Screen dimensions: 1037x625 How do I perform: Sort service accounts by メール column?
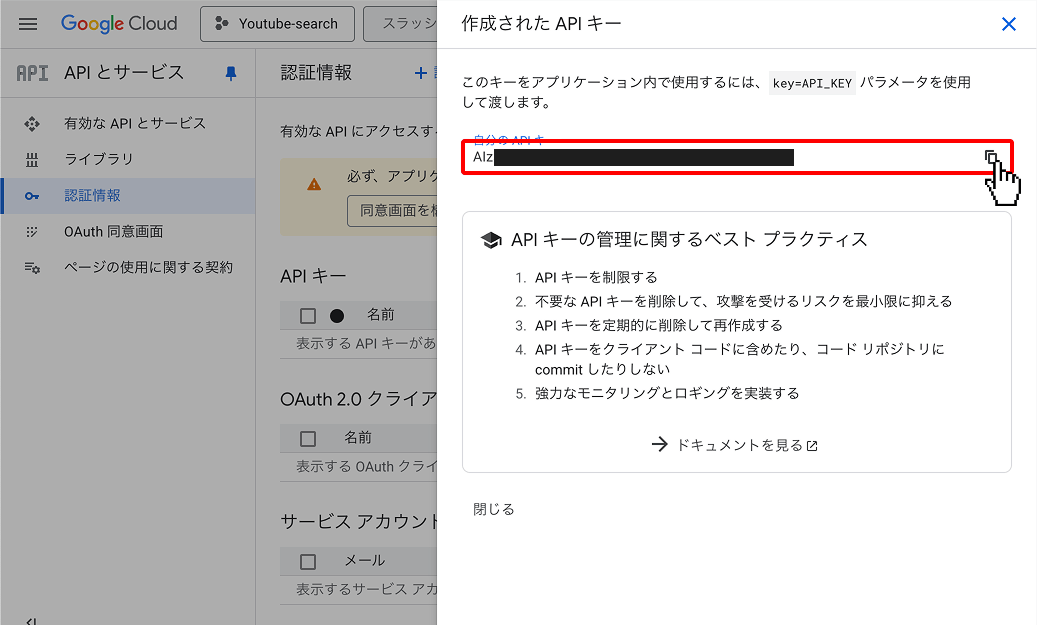(364, 561)
